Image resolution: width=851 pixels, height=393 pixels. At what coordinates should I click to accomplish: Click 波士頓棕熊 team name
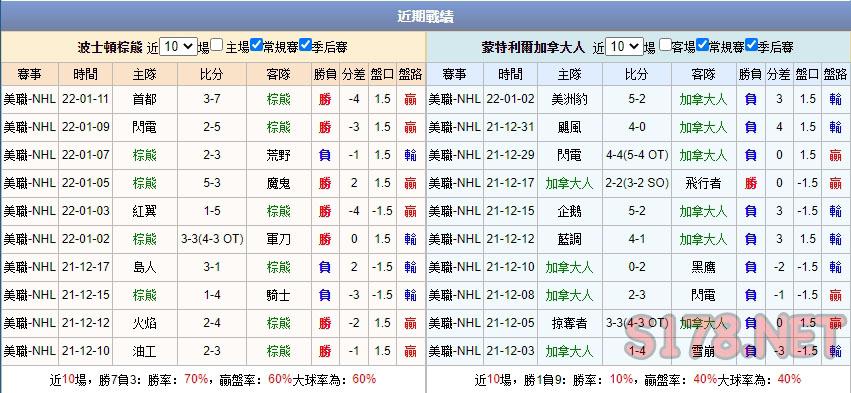[111, 47]
